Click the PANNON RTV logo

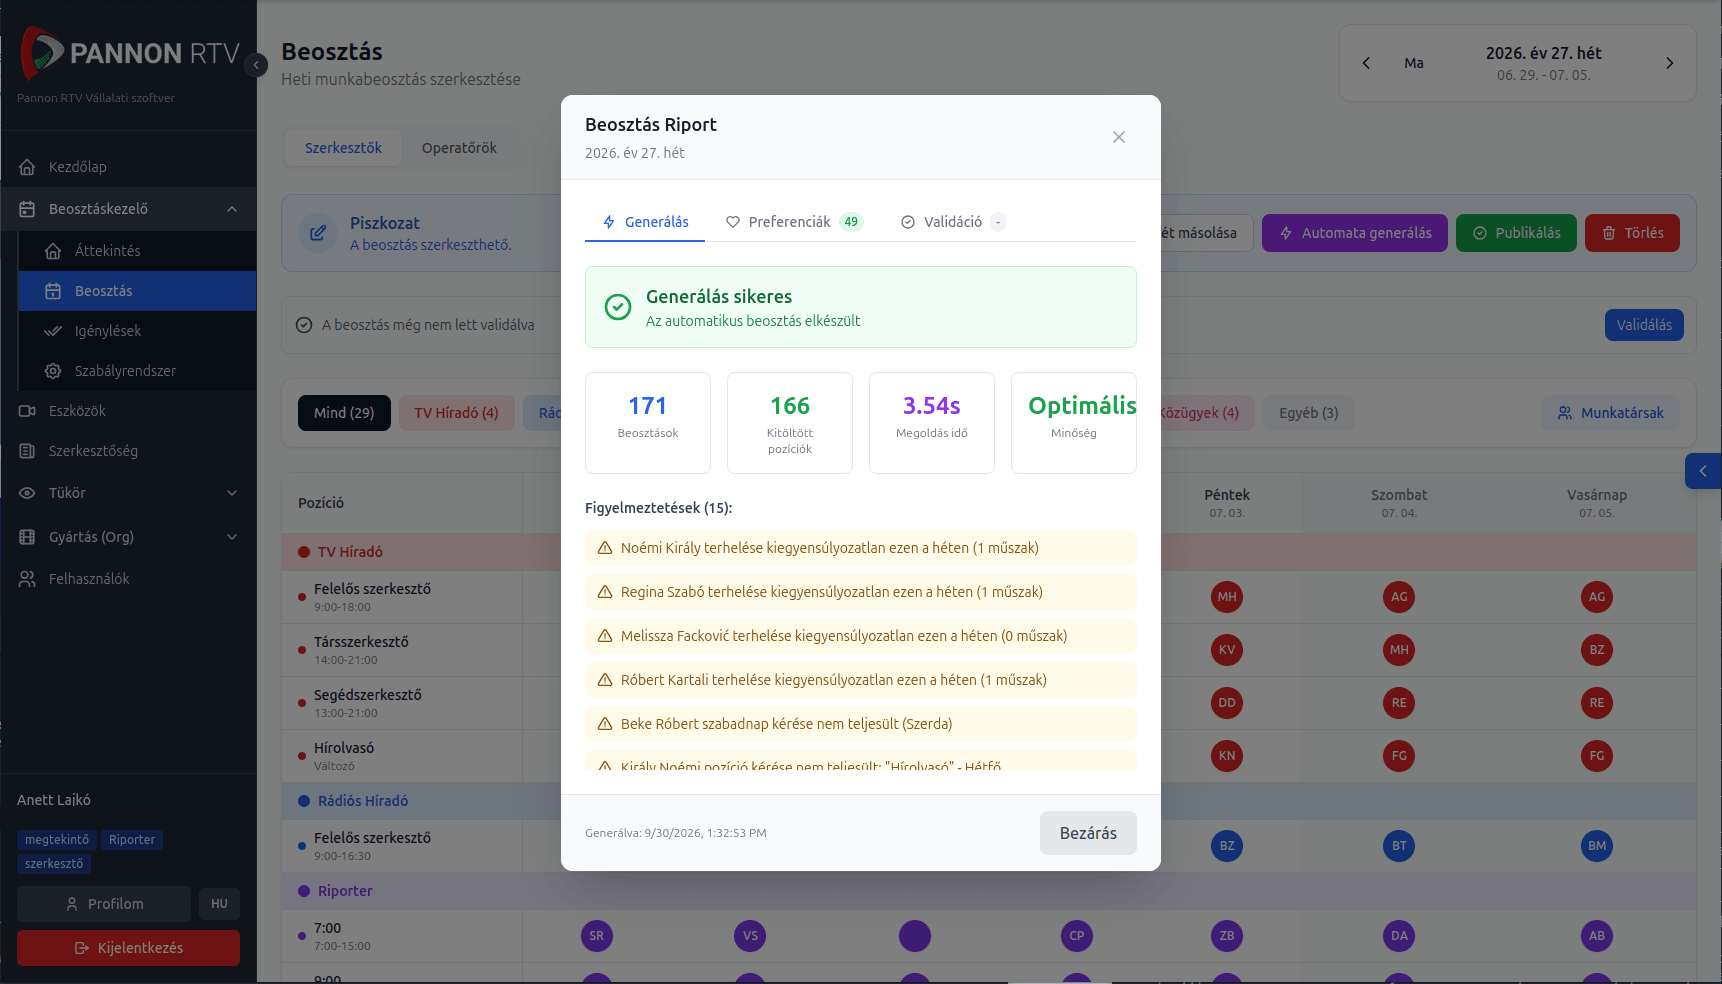130,53
